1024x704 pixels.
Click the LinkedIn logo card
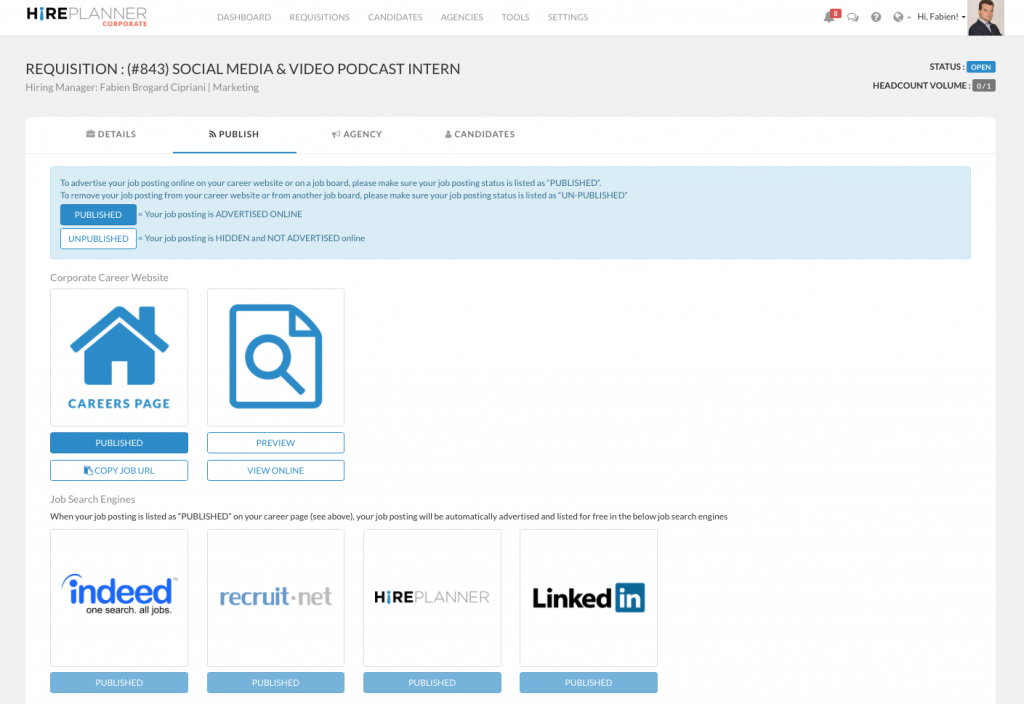coord(588,598)
